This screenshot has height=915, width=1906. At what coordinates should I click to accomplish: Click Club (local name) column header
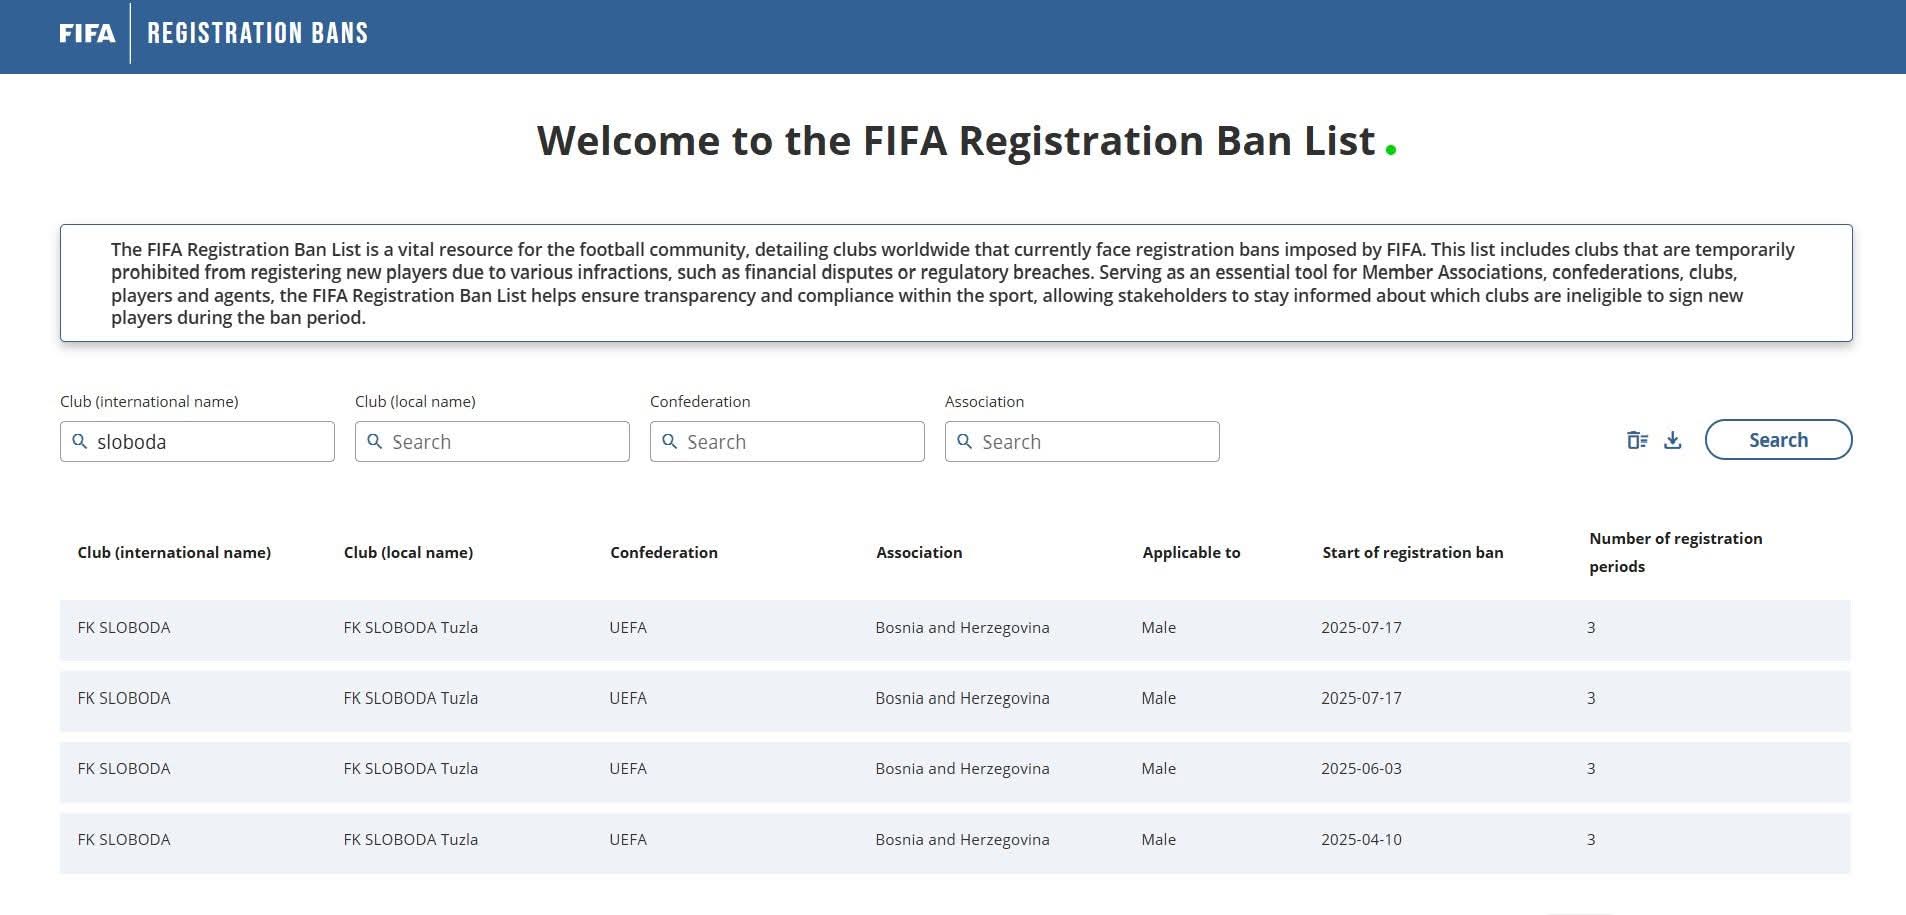[x=408, y=552]
